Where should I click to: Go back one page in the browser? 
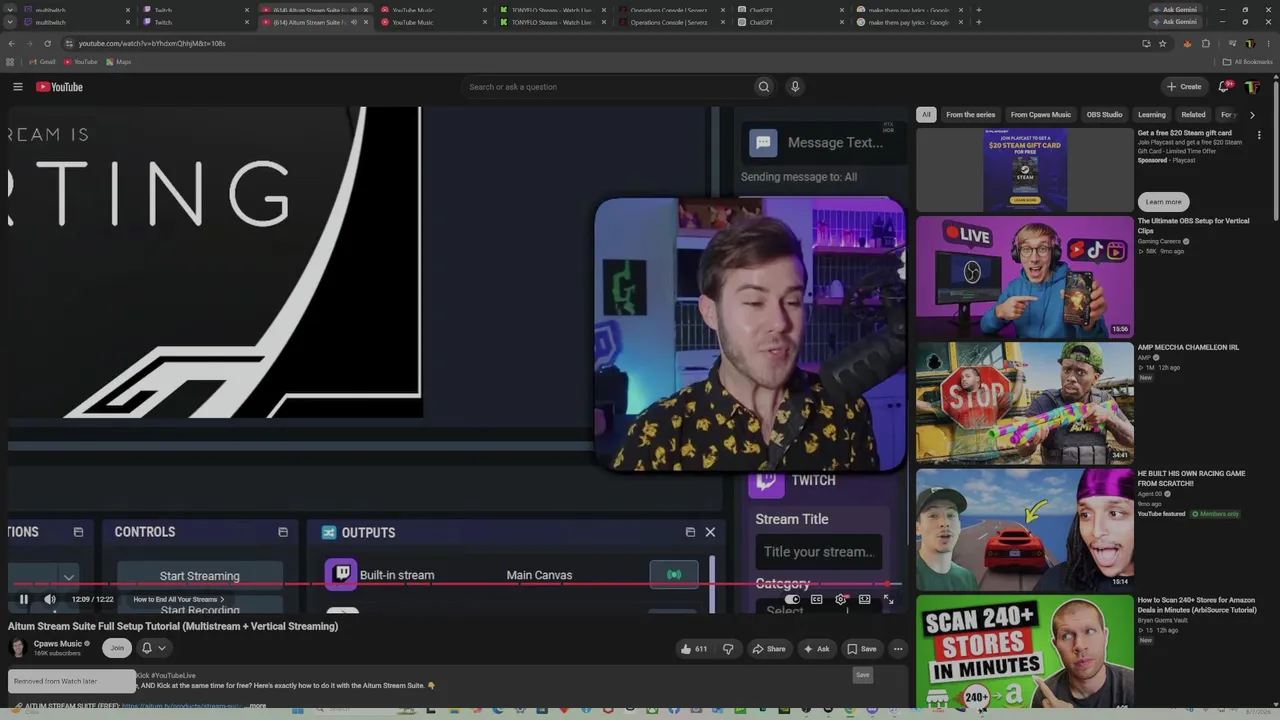(x=11, y=43)
